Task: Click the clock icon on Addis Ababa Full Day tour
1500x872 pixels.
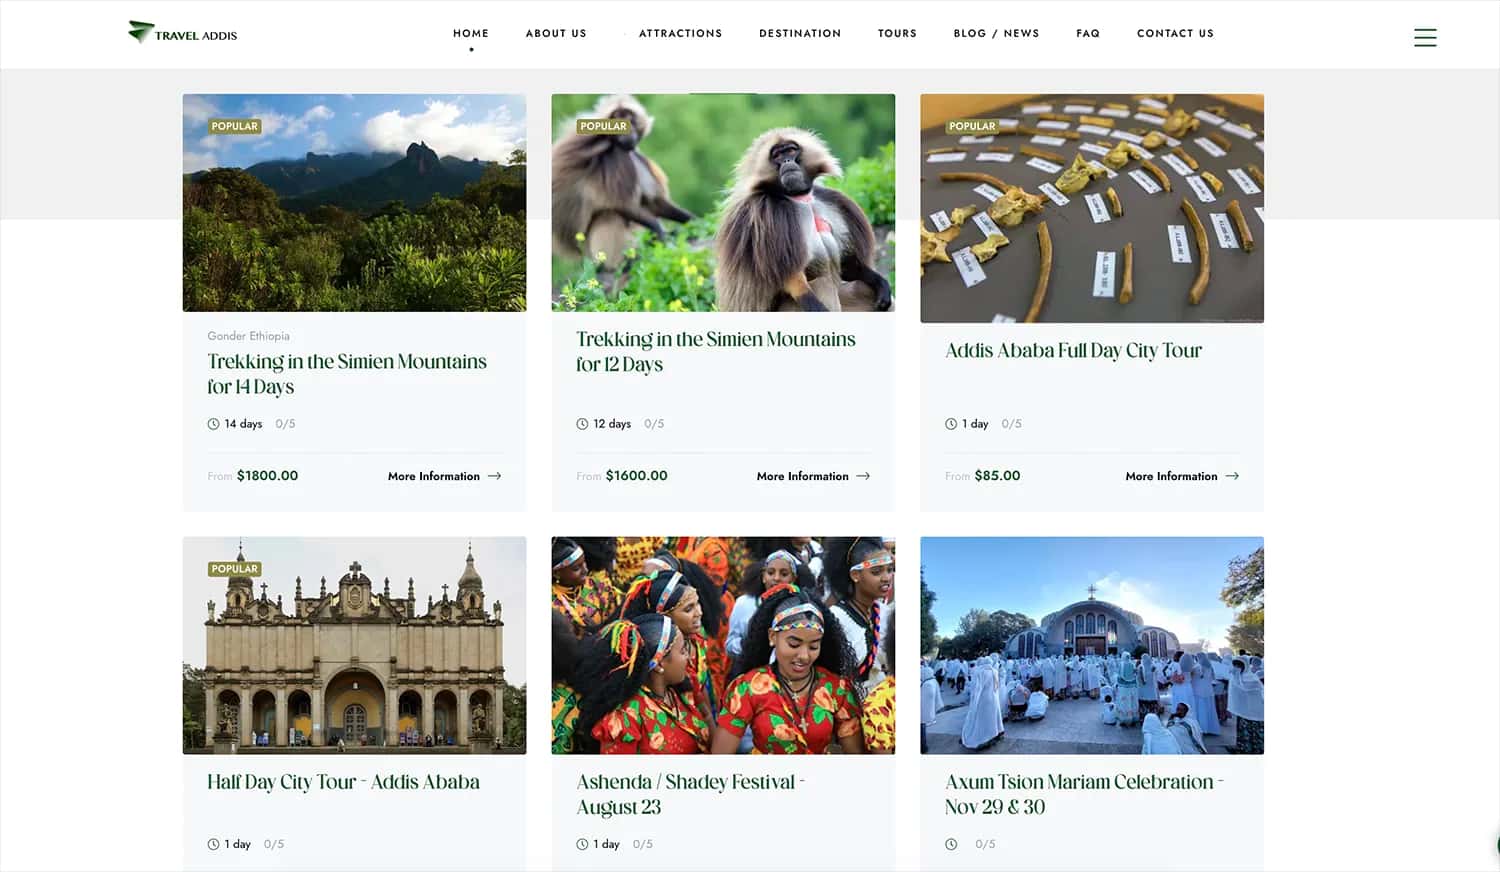Action: [951, 424]
